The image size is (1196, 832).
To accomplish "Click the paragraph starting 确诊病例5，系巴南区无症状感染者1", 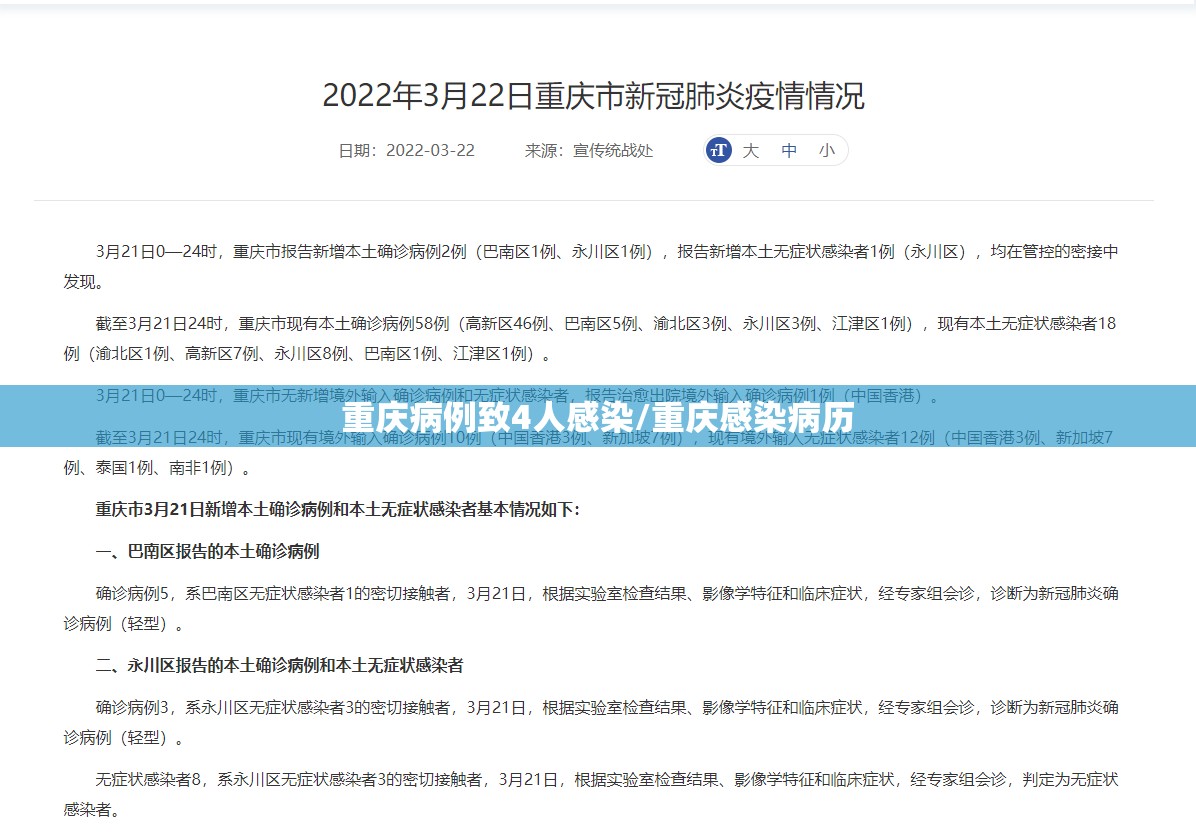I will tap(591, 608).
